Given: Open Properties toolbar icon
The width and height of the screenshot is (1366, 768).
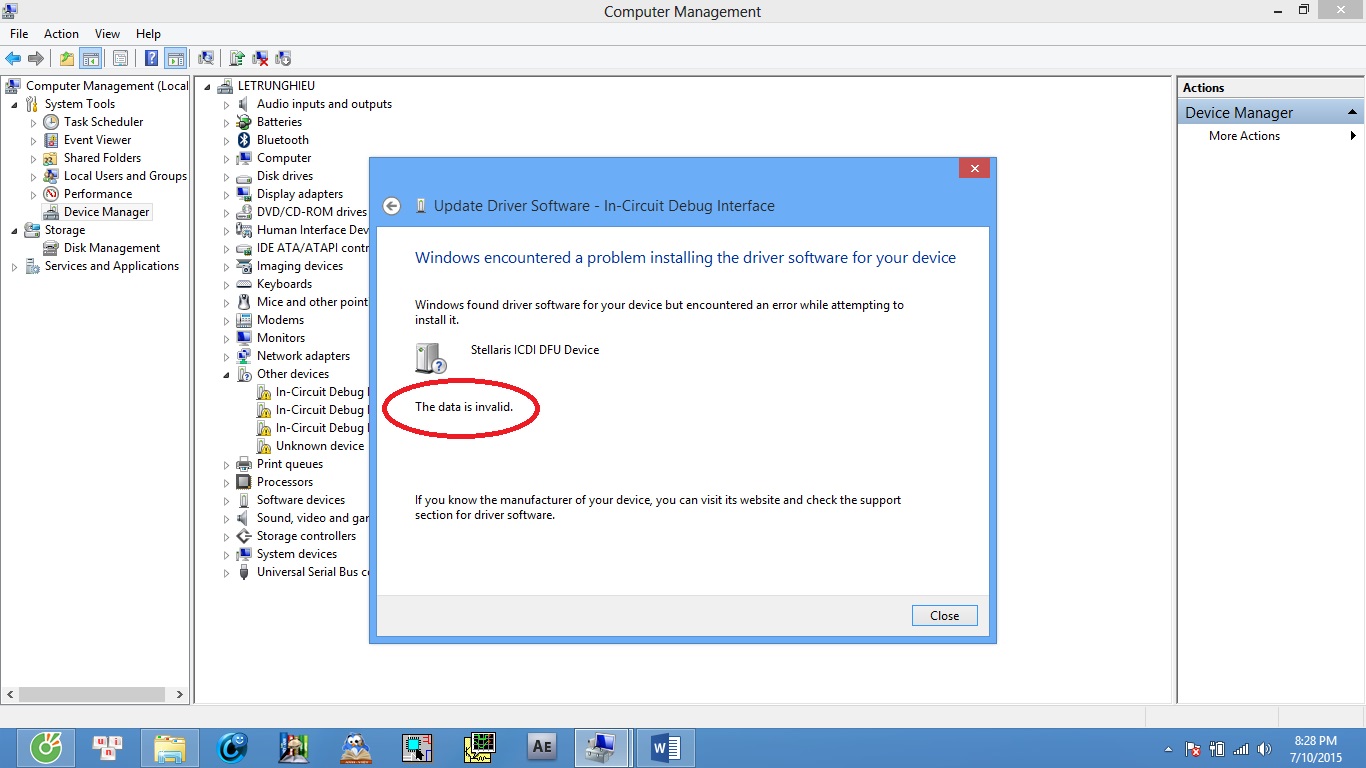Looking at the screenshot, I should click(120, 58).
